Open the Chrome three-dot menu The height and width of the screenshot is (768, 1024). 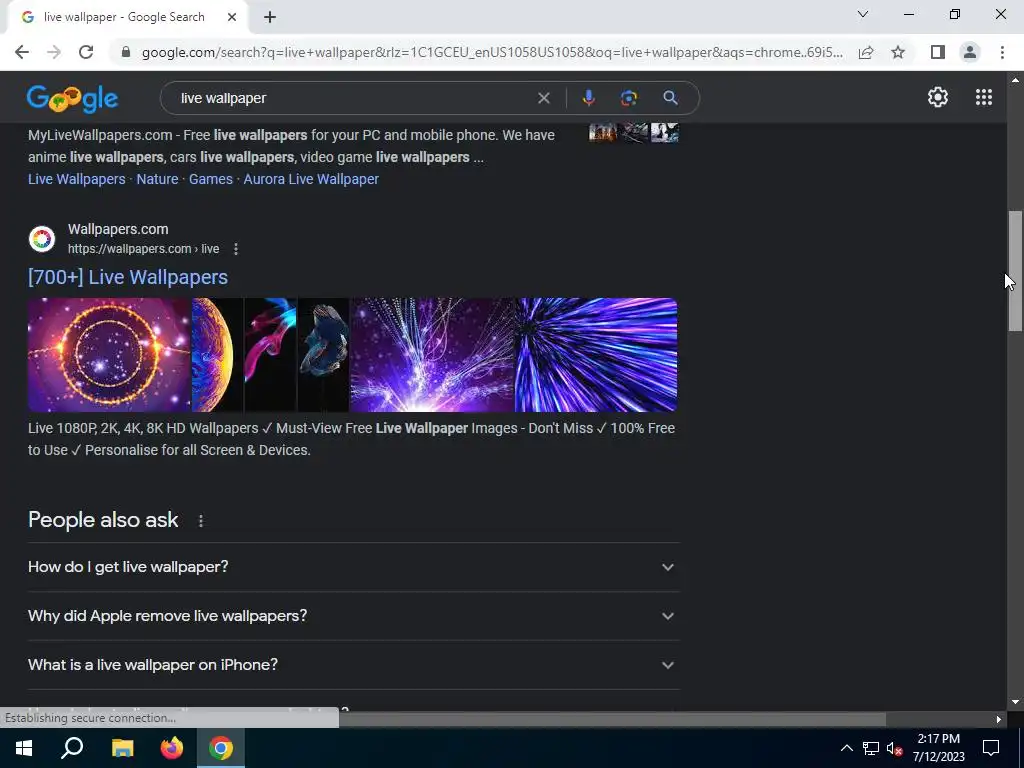pyautogui.click(x=1002, y=52)
